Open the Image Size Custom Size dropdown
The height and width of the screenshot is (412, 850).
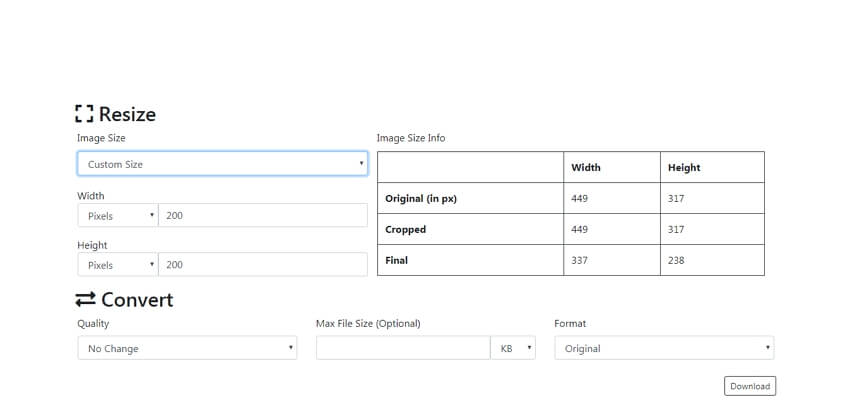click(222, 164)
